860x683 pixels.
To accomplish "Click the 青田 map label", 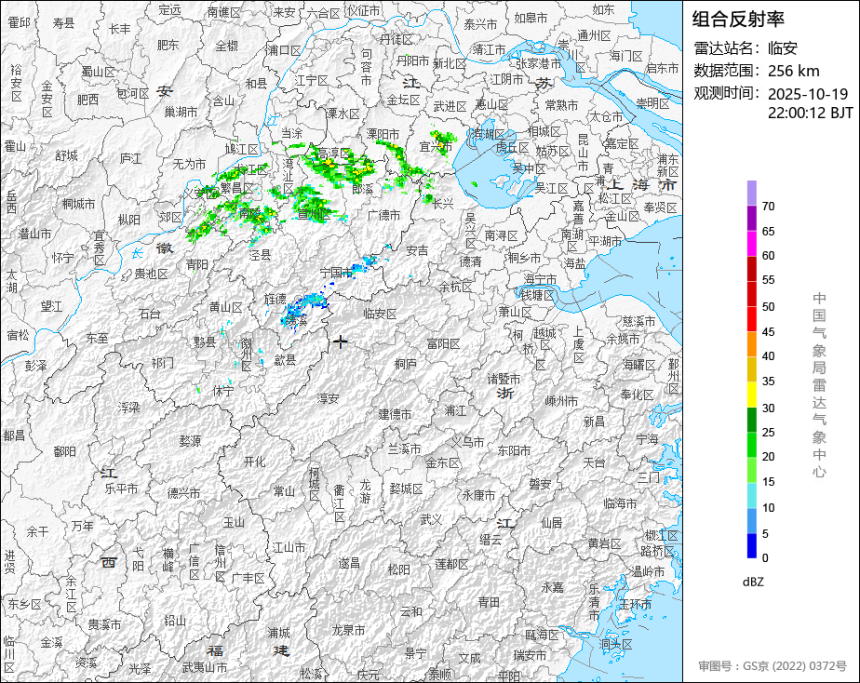I will 489,602.
